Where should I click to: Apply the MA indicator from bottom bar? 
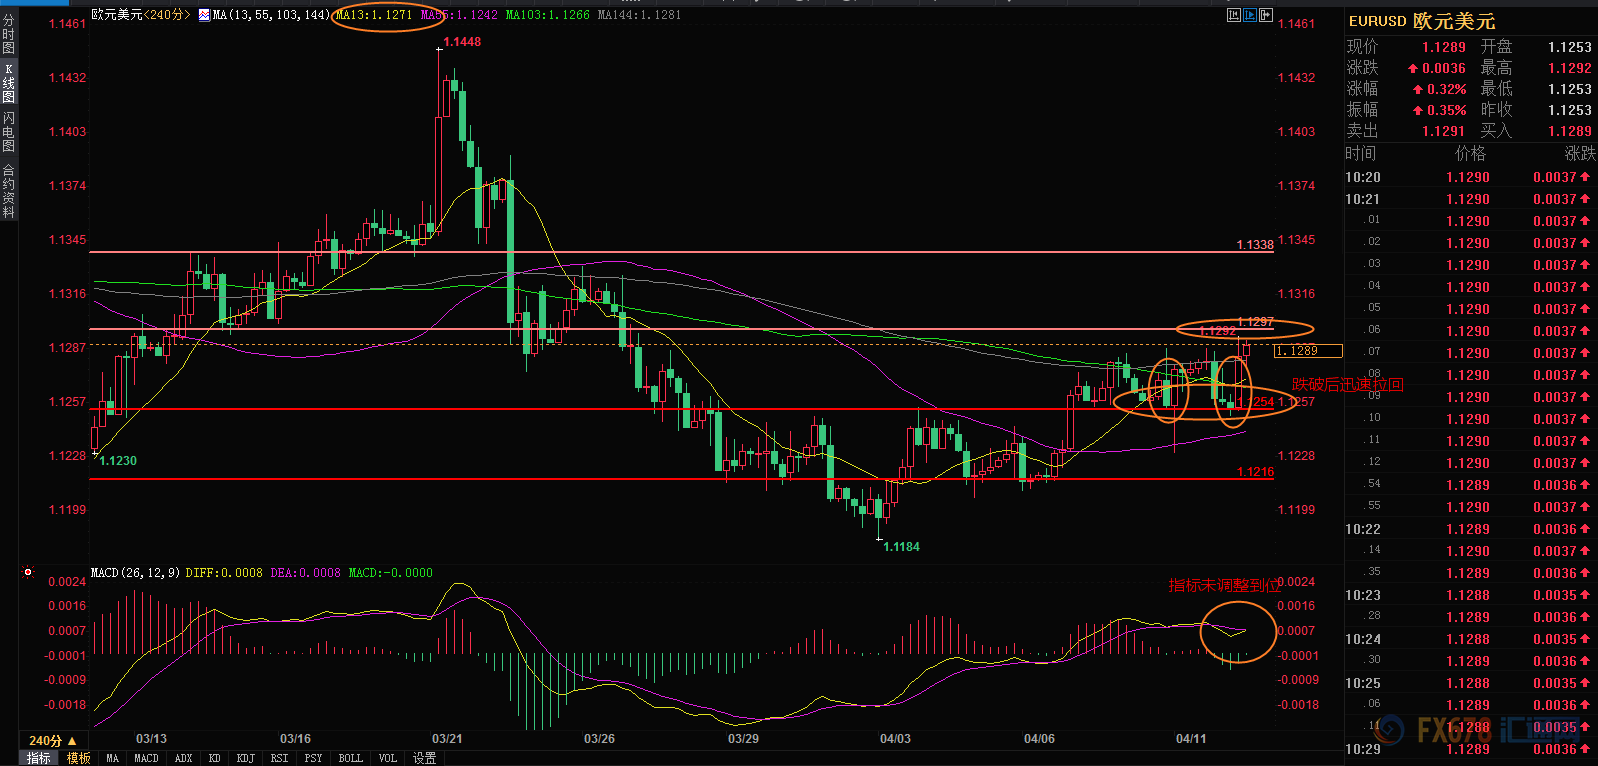112,758
